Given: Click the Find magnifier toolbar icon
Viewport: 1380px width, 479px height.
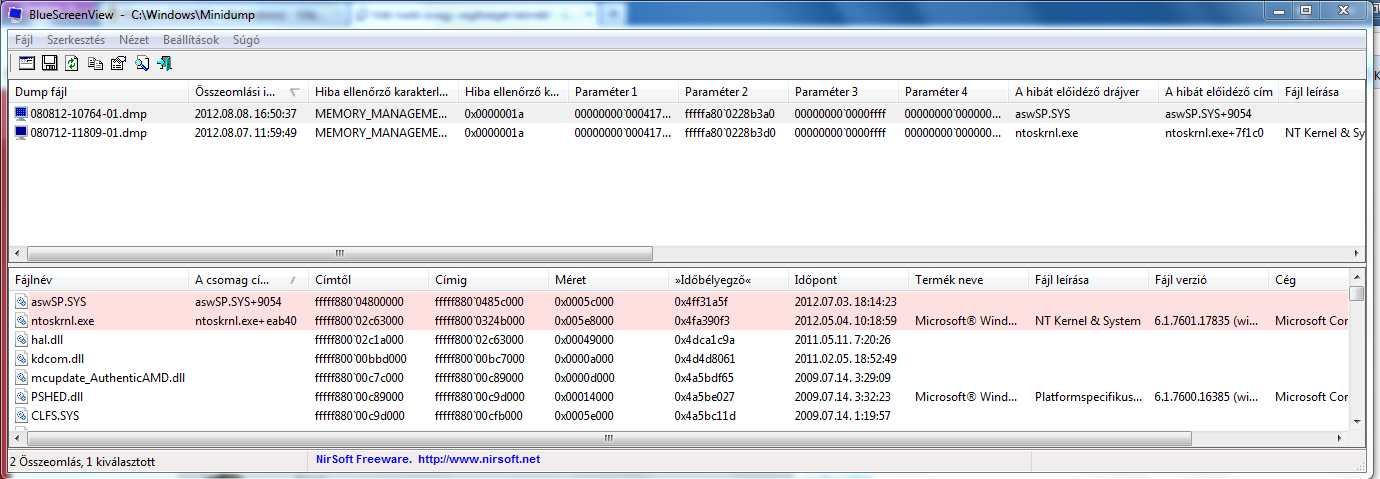Looking at the screenshot, I should 141,64.
